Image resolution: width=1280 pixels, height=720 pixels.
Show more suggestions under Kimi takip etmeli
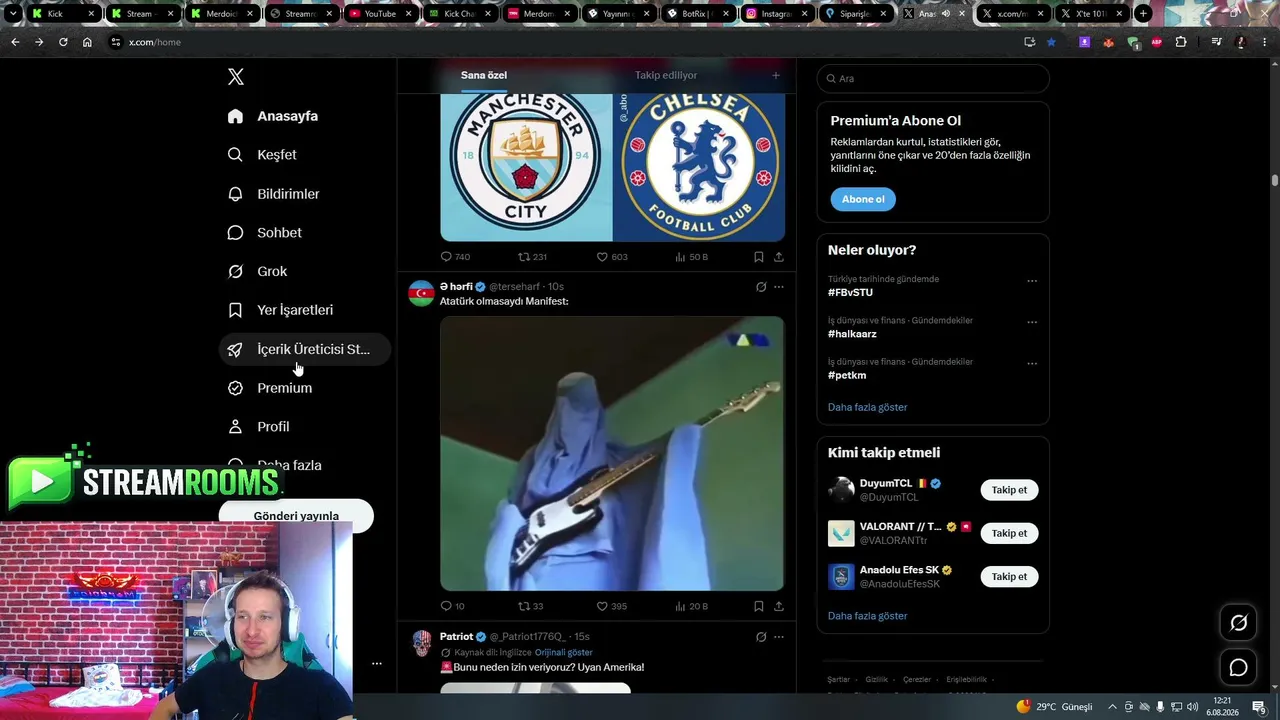(868, 616)
